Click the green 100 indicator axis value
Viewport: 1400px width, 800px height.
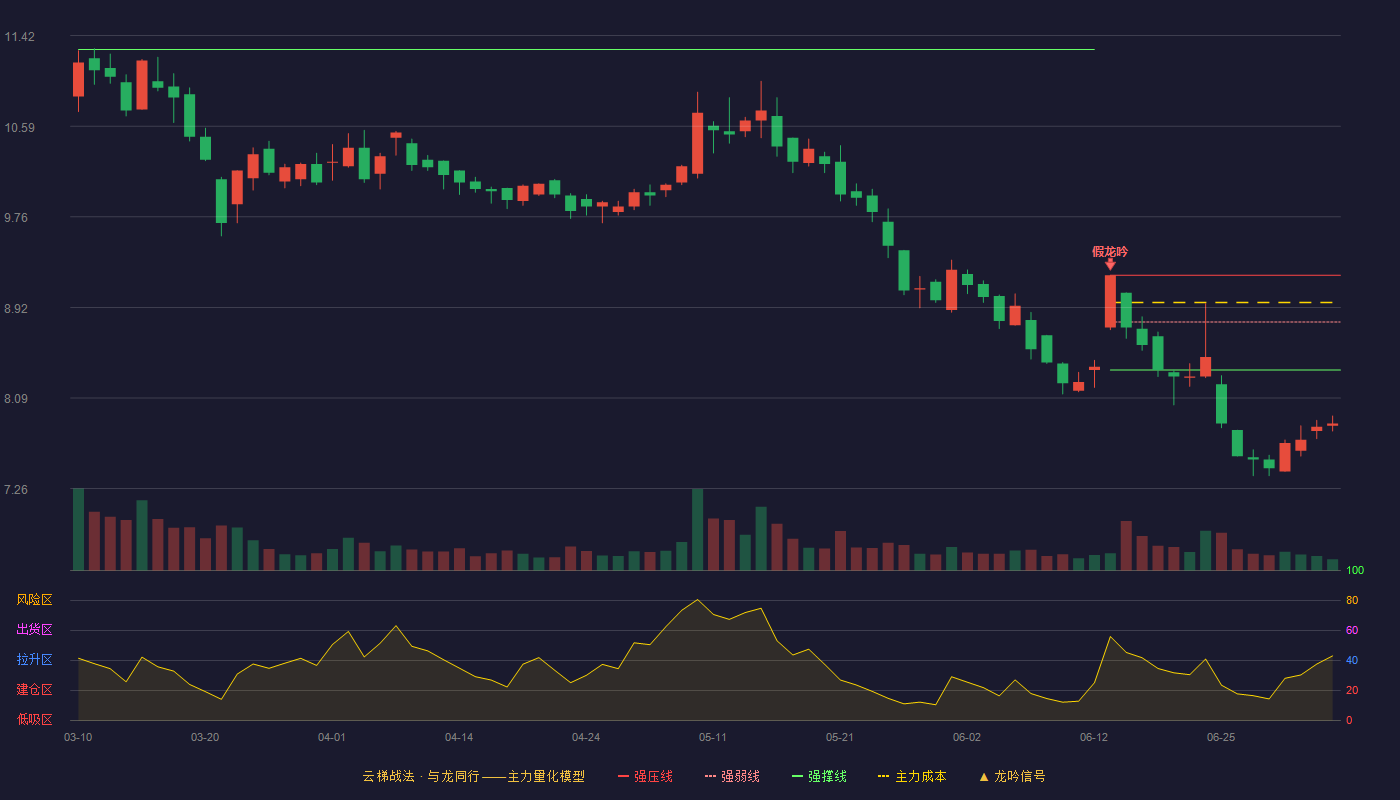1355,570
